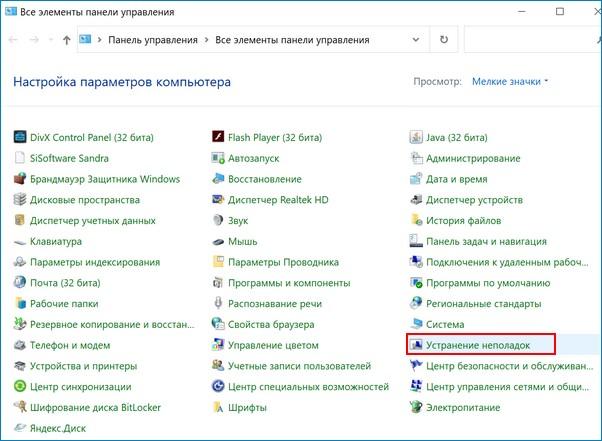Open Программы по умолчанию
The width and height of the screenshot is (602, 441).
click(x=488, y=283)
